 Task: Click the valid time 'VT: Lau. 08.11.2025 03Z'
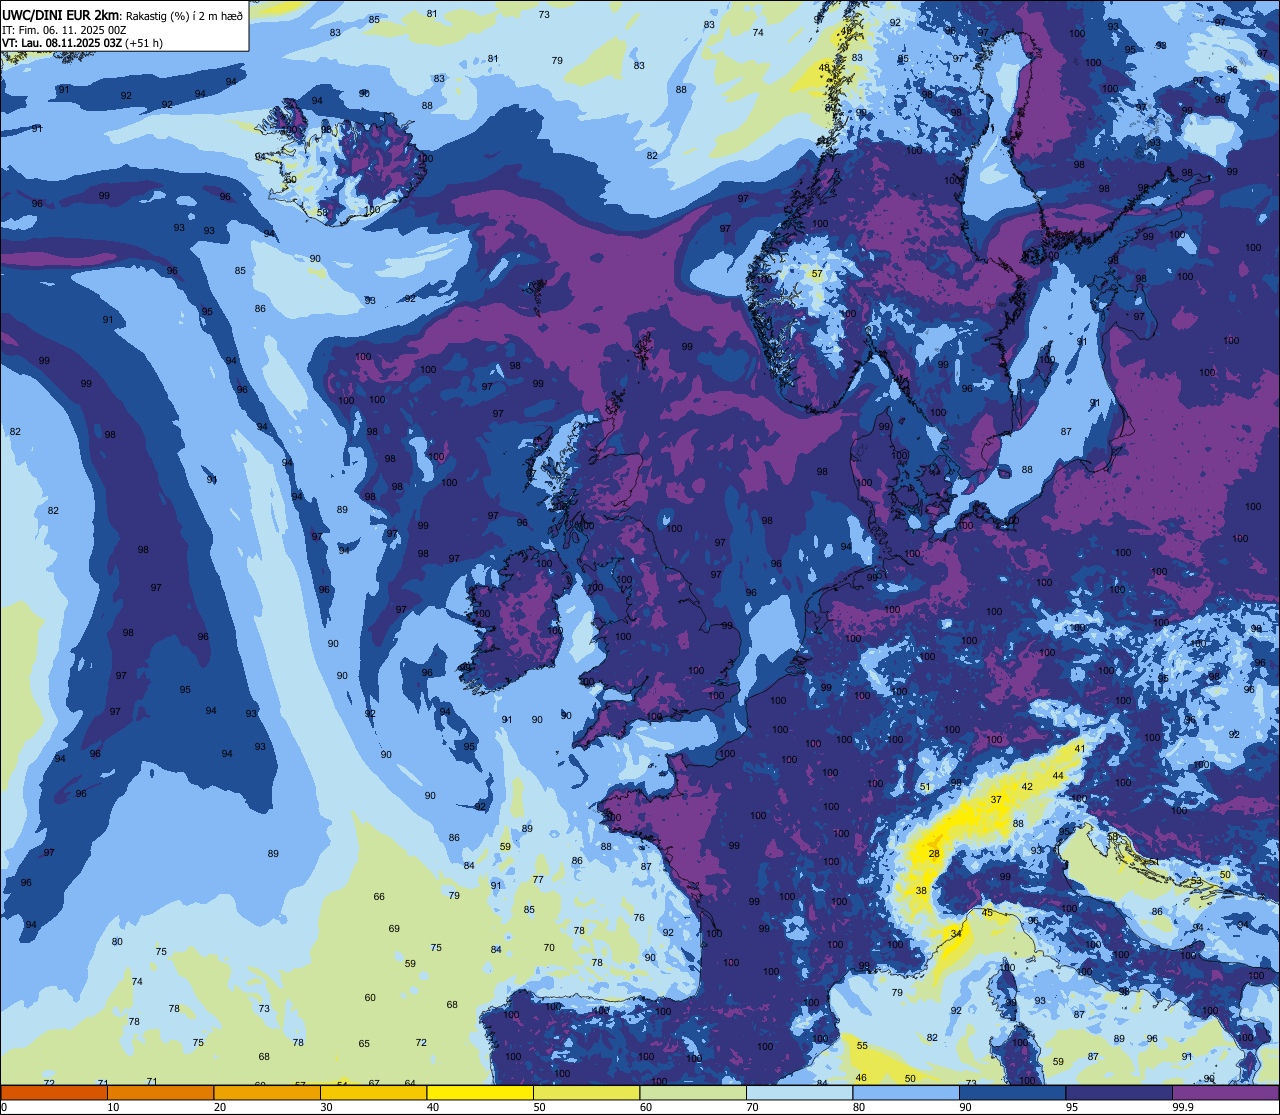coord(61,44)
